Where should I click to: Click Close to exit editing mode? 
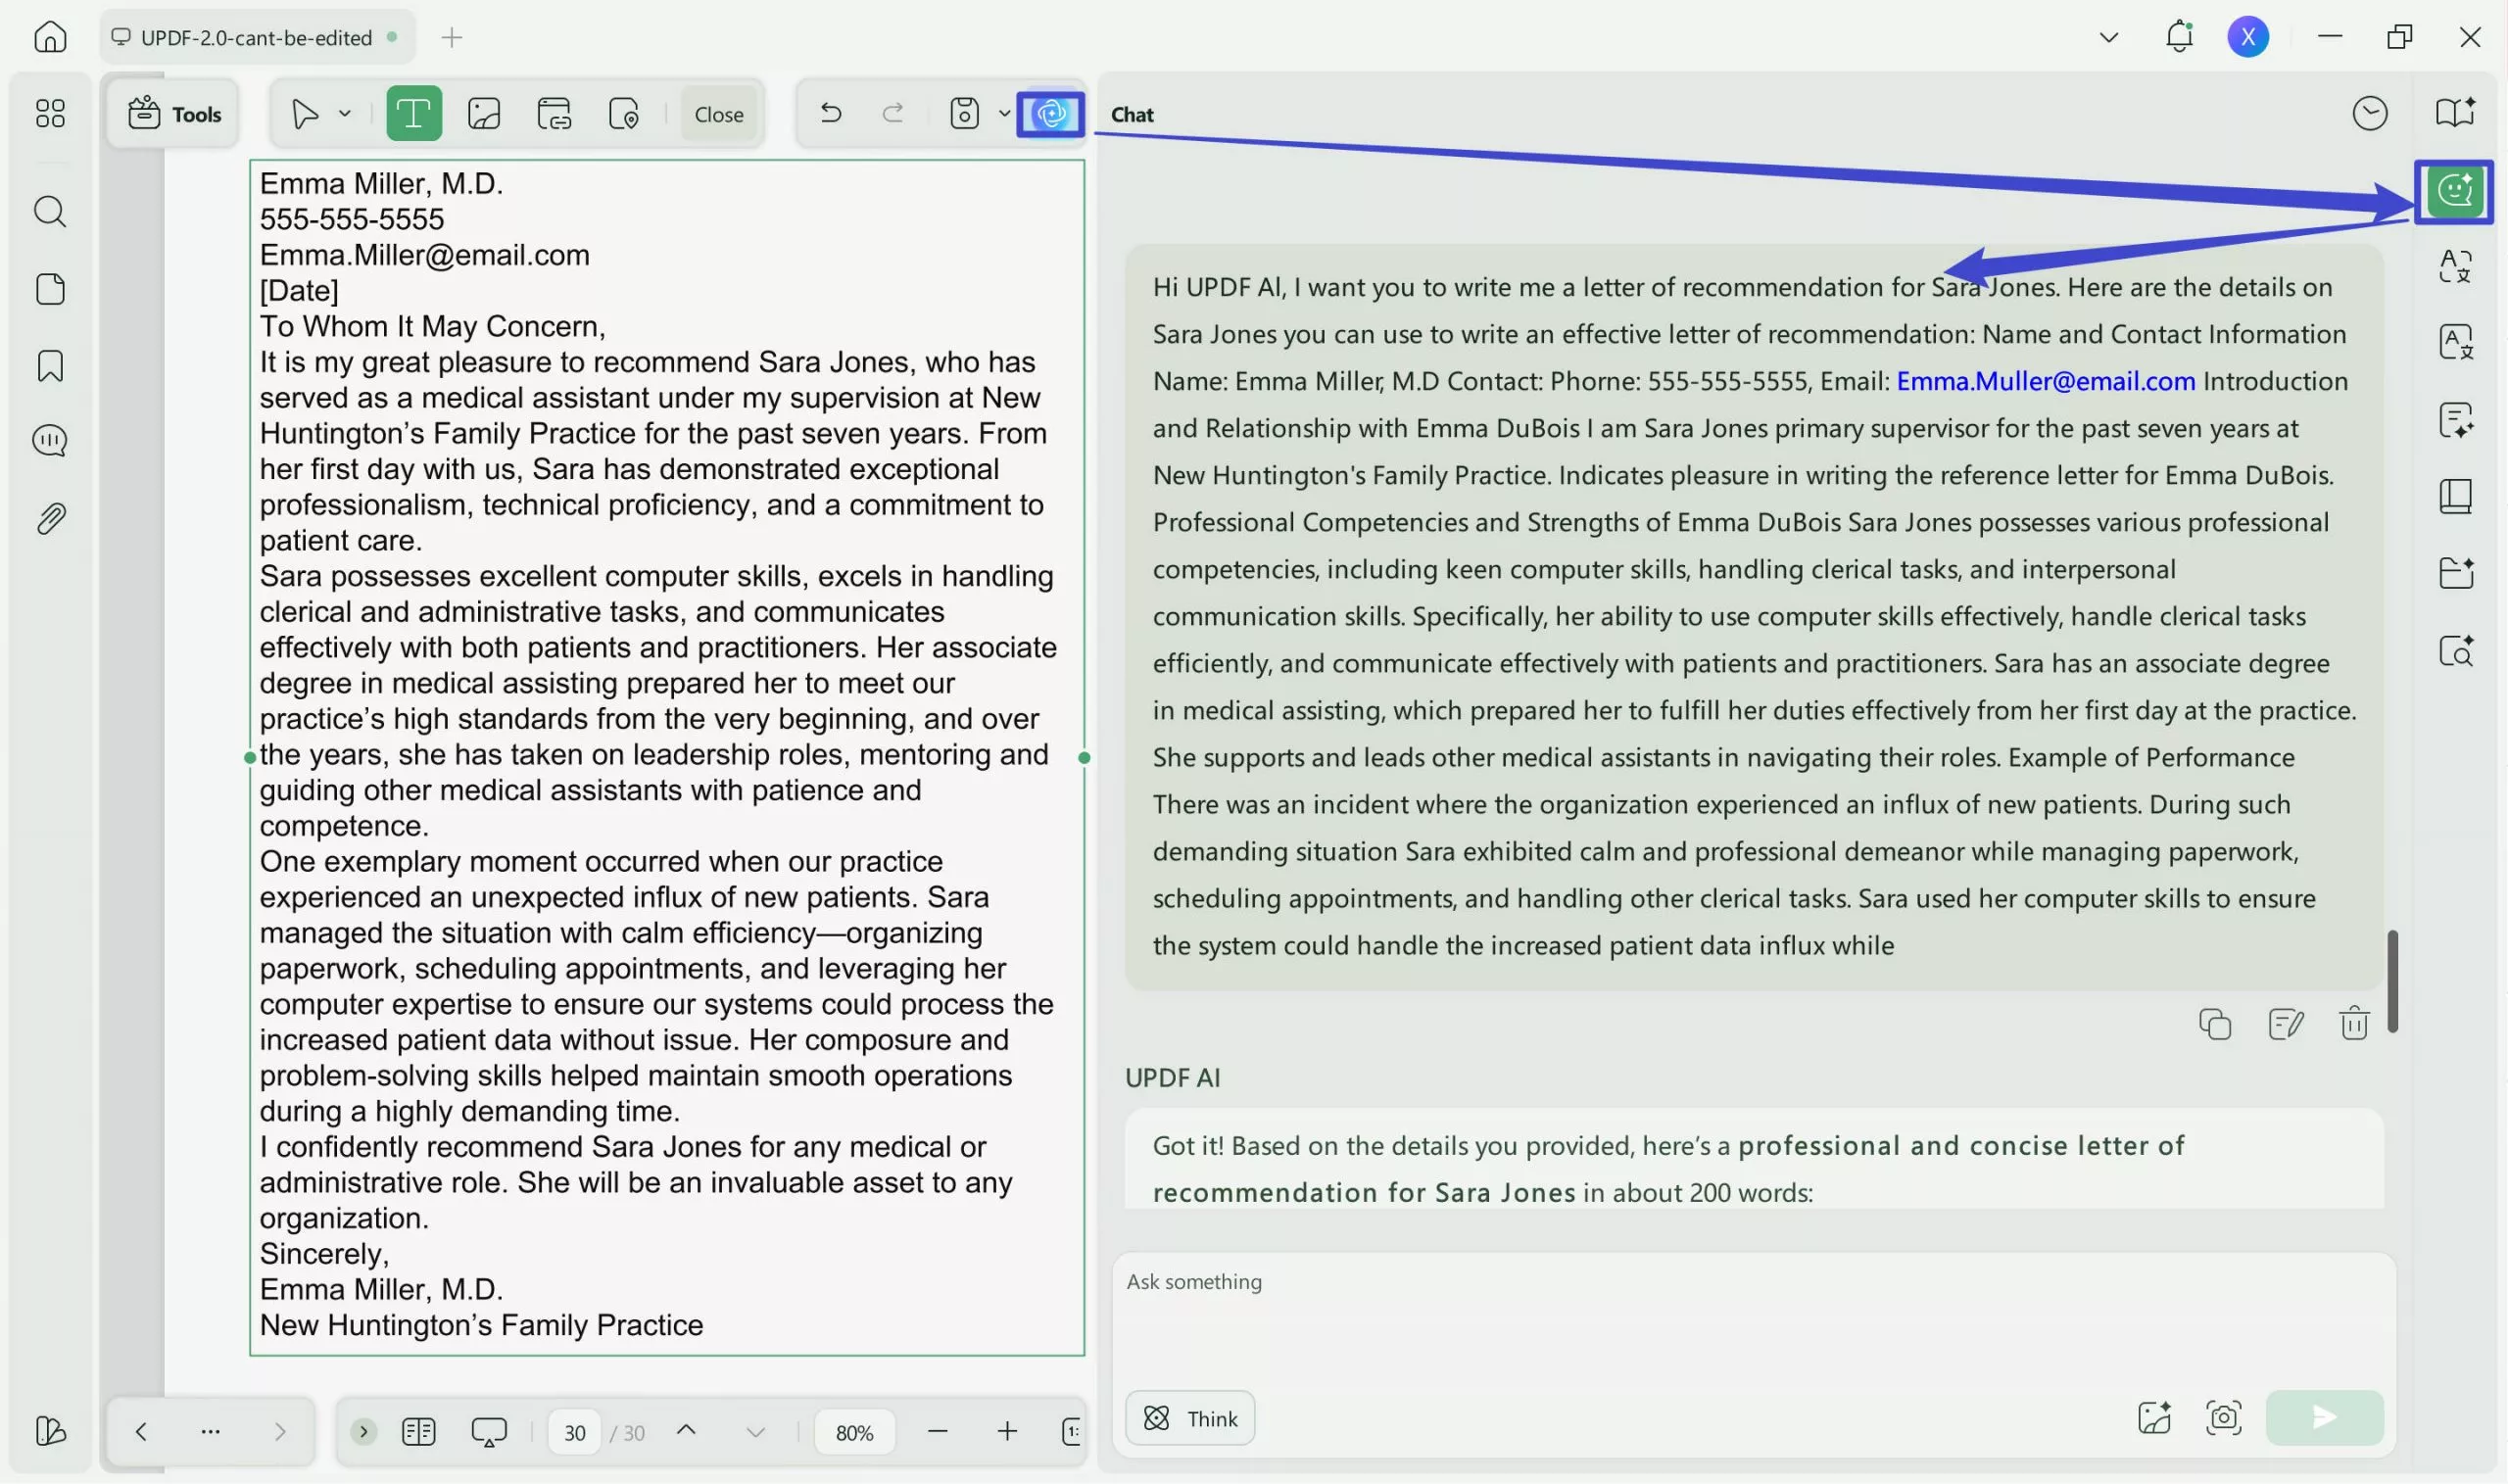point(718,113)
